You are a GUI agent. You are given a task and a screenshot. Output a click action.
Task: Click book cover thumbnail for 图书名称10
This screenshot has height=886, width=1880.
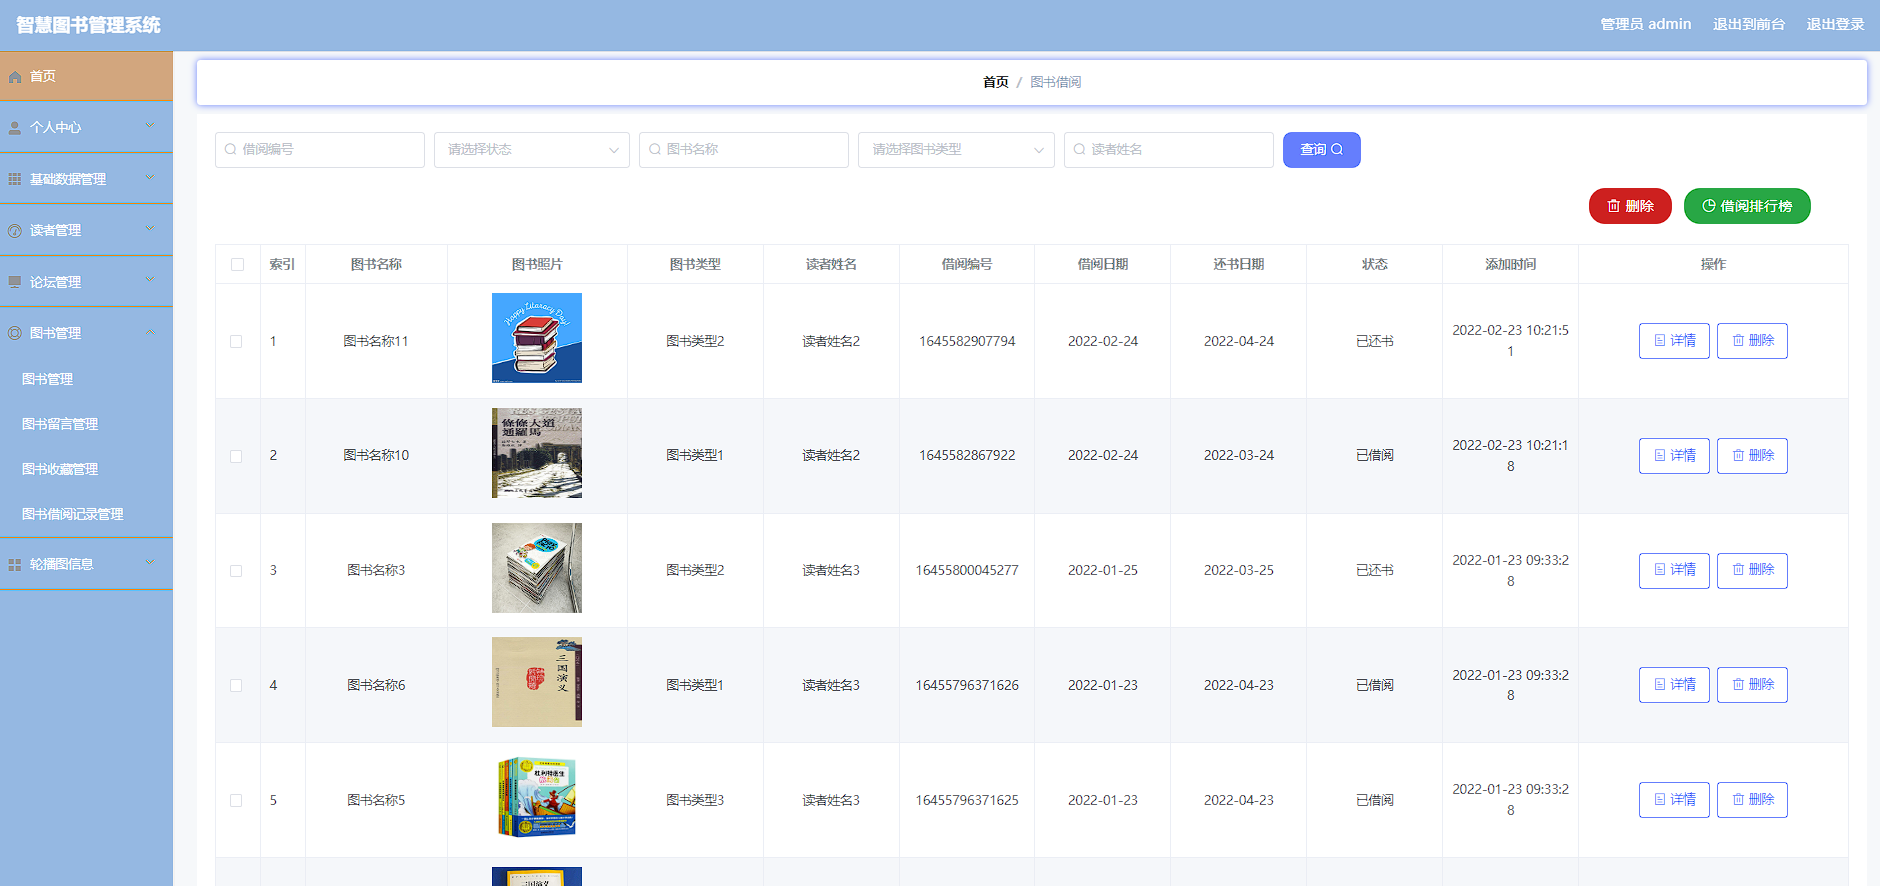537,453
